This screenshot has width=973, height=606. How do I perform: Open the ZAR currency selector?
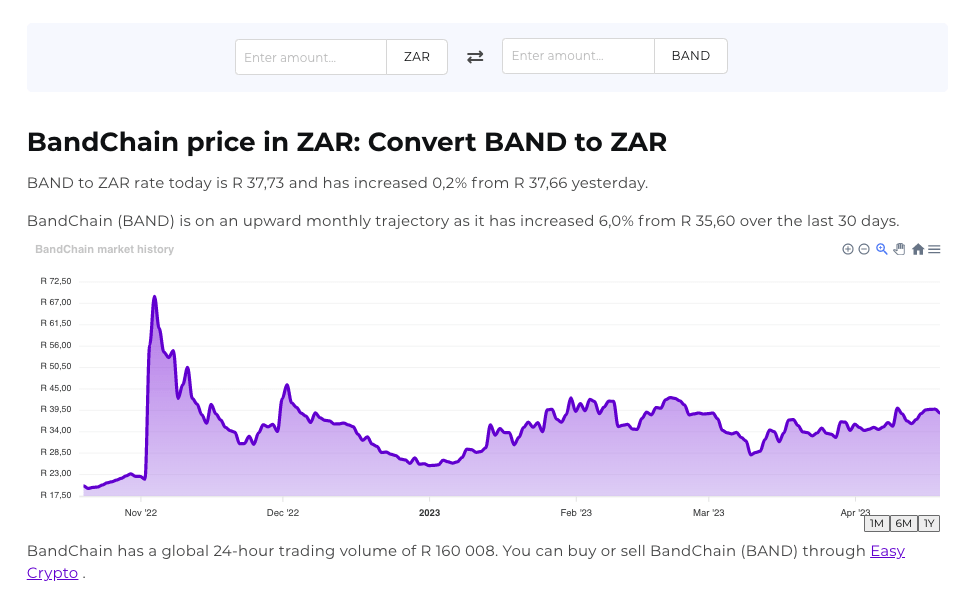pos(416,57)
